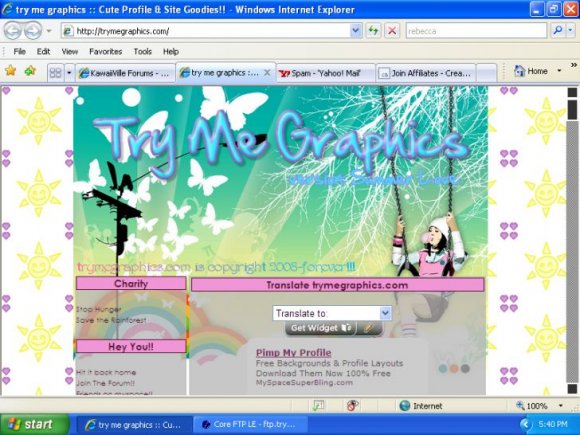Screen dimensions: 580x435
Task: Open the search provider options dropdown
Action: tap(571, 31)
